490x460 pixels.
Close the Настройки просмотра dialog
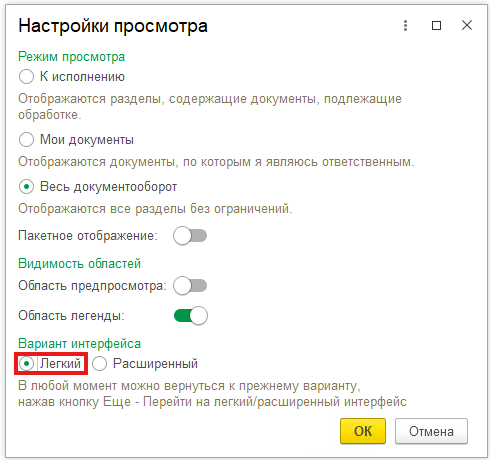point(467,25)
